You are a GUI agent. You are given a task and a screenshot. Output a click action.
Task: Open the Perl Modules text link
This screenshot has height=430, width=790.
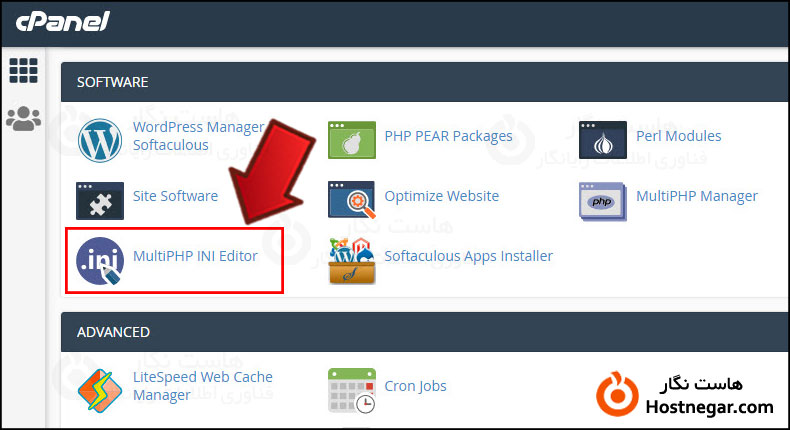[678, 136]
